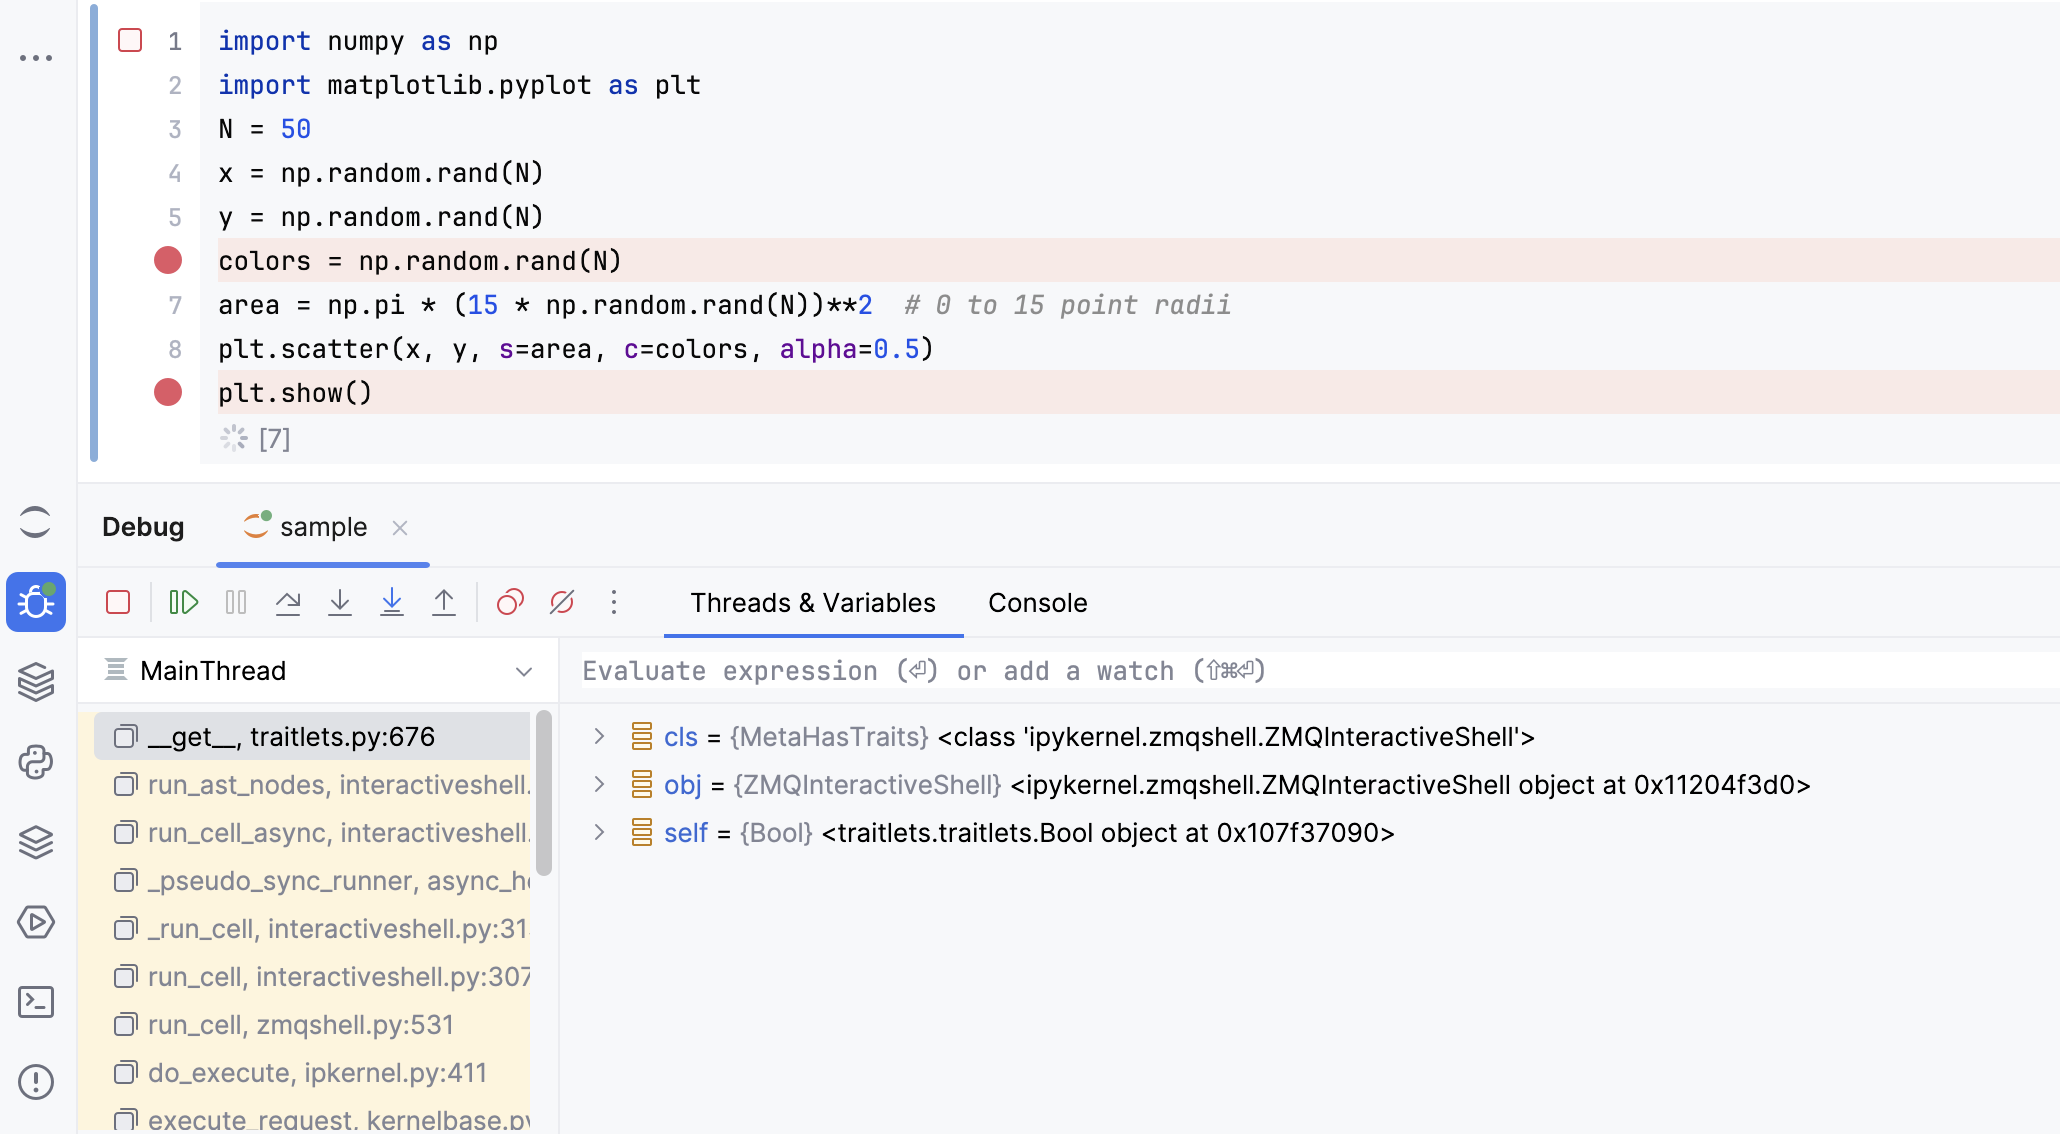Image resolution: width=2060 pixels, height=1134 pixels.
Task: Click the Resume Program button
Action: point(182,603)
